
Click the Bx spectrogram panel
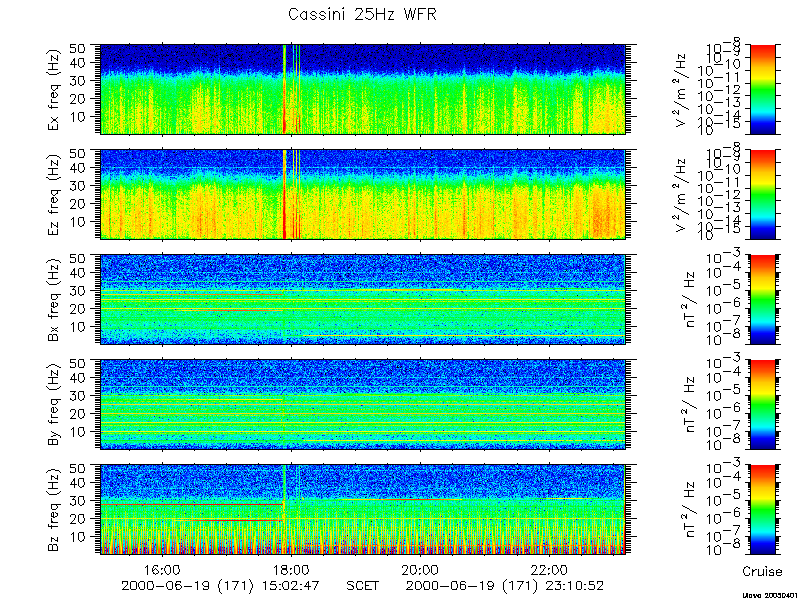coord(363,299)
